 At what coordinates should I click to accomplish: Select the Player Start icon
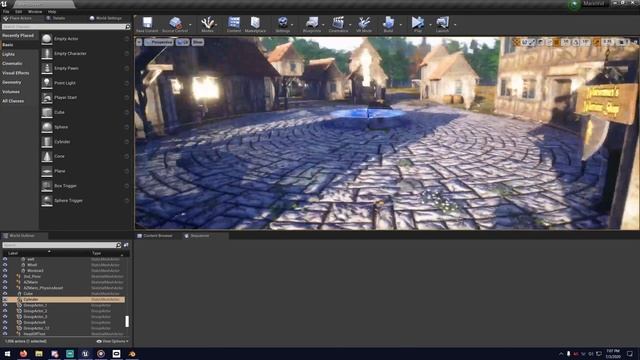[x=47, y=98]
